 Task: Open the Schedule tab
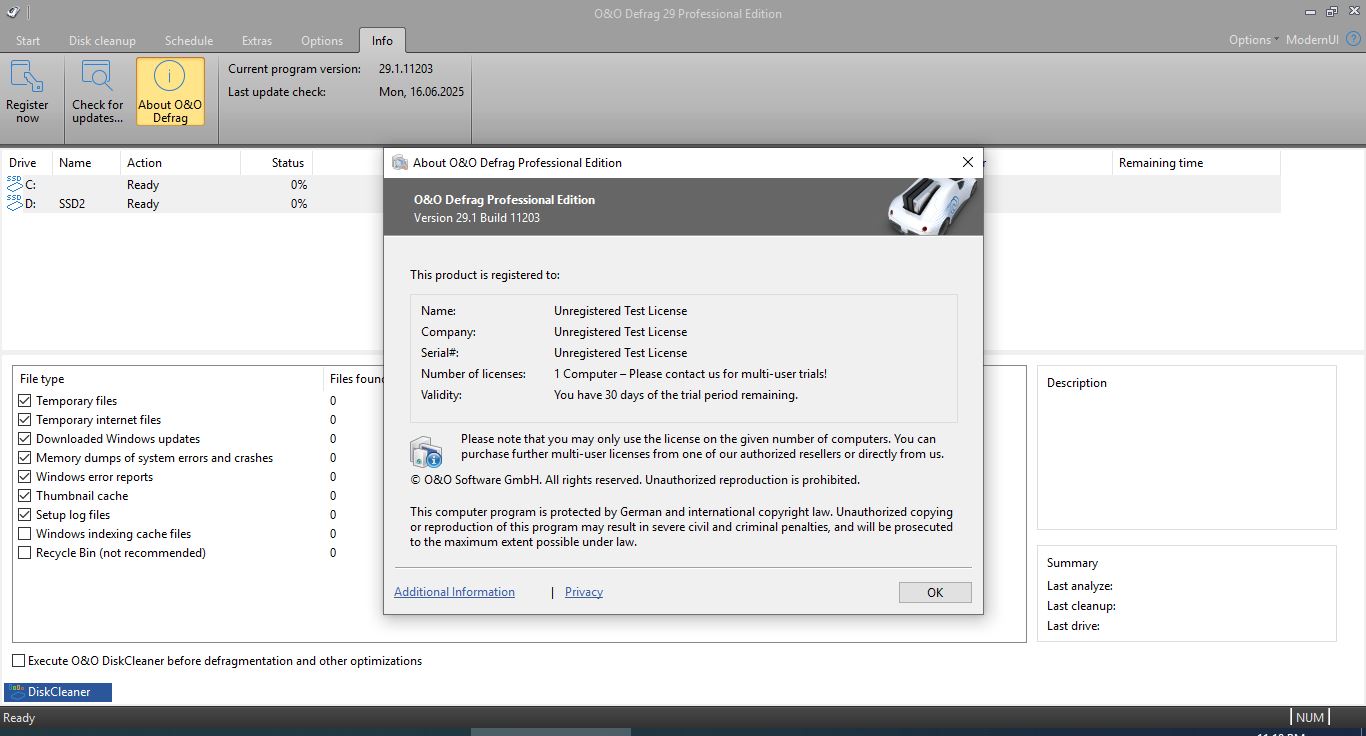coord(189,40)
